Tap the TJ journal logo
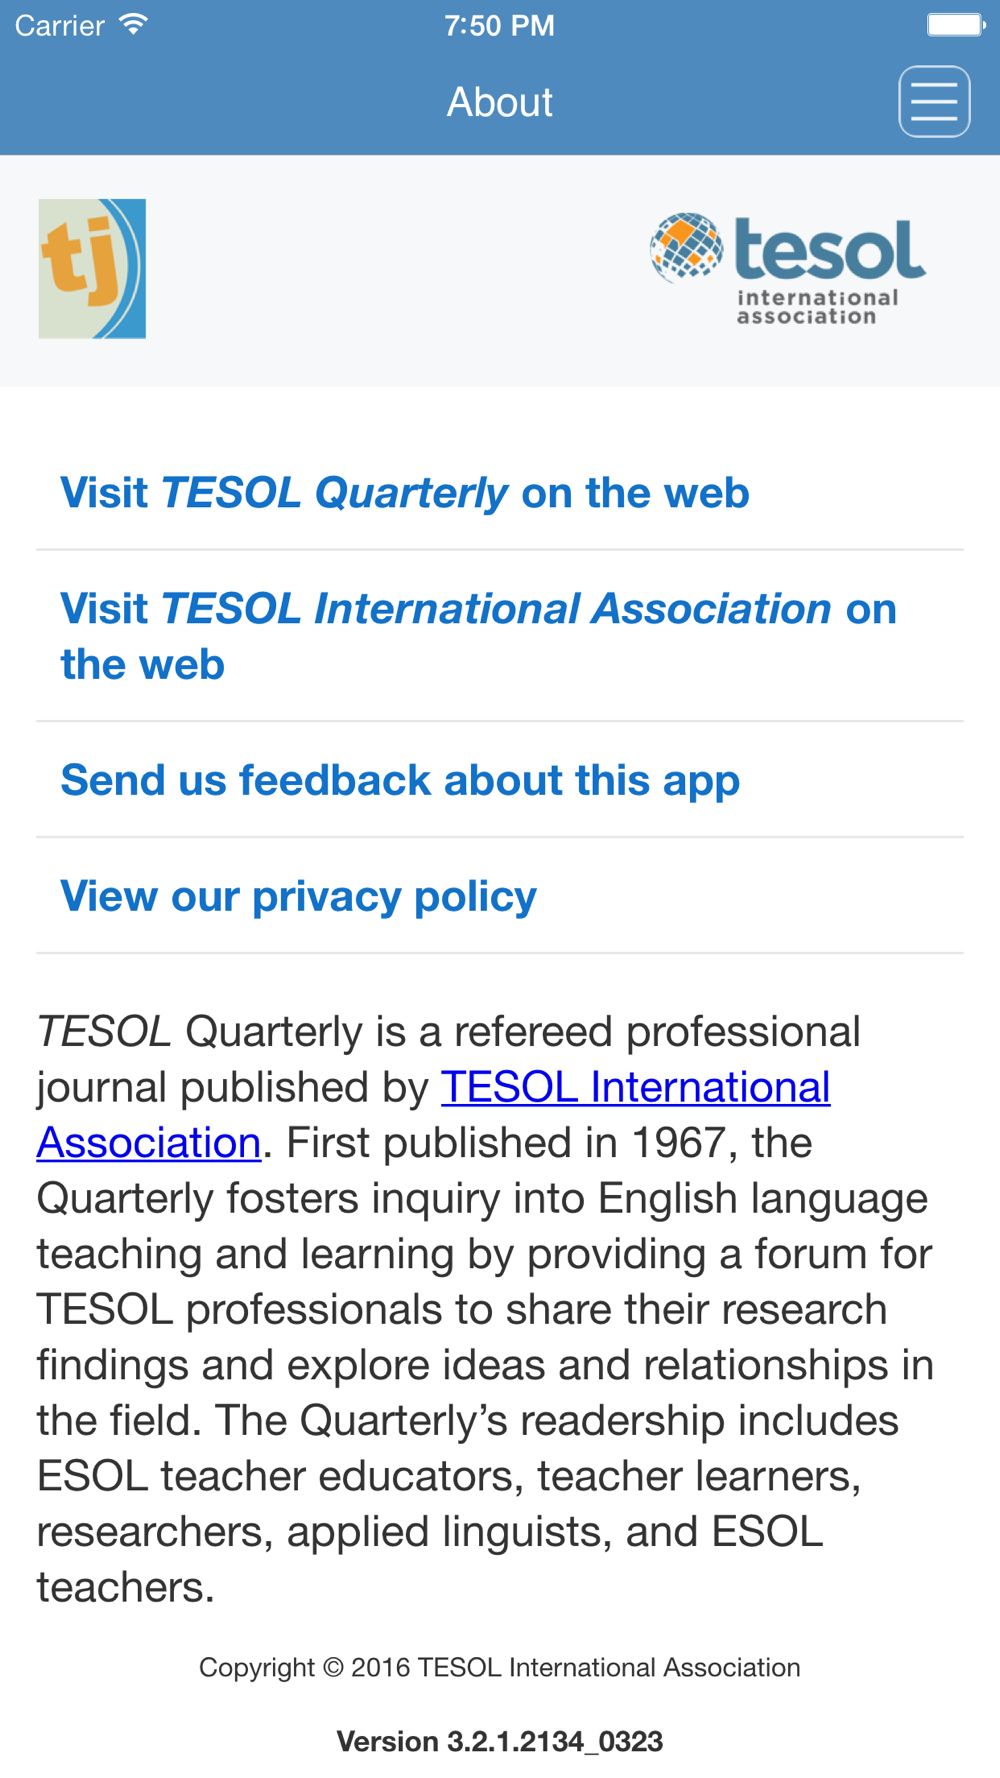The image size is (1000, 1778). pos(92,268)
